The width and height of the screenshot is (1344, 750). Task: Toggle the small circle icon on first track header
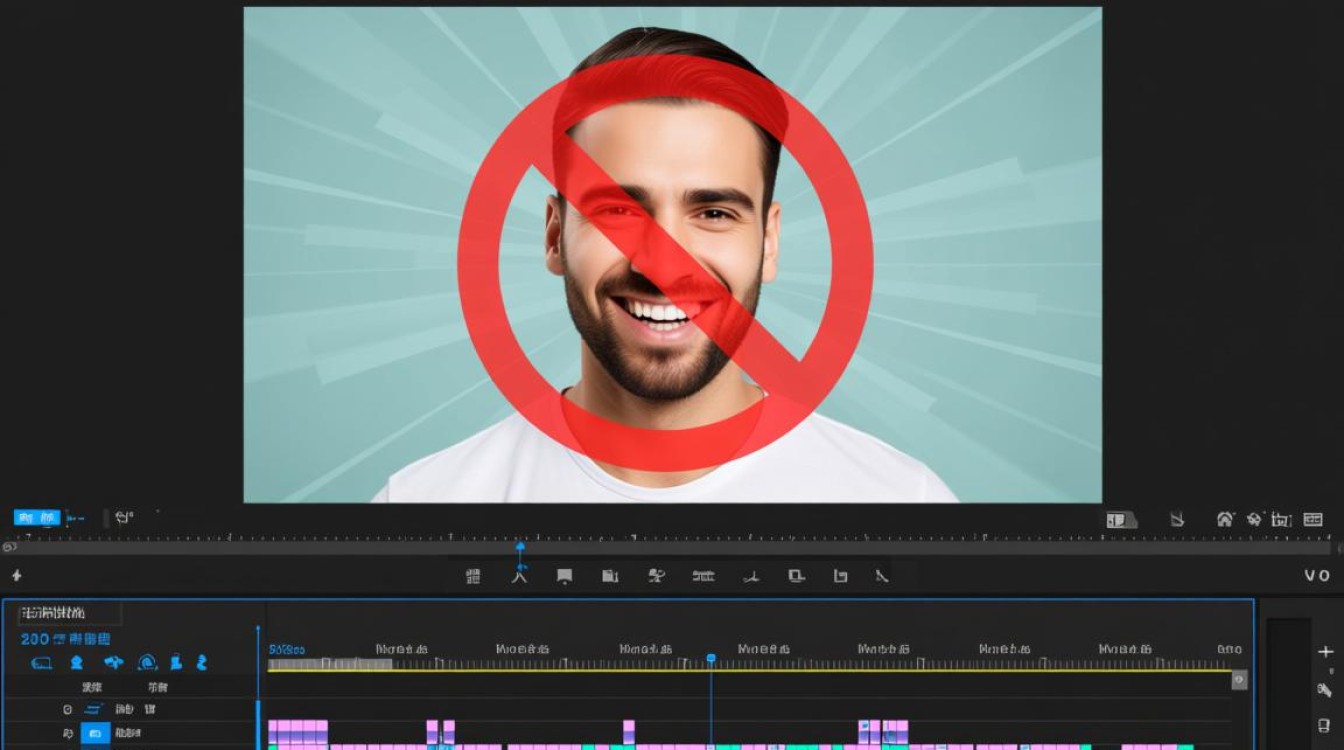pos(68,709)
